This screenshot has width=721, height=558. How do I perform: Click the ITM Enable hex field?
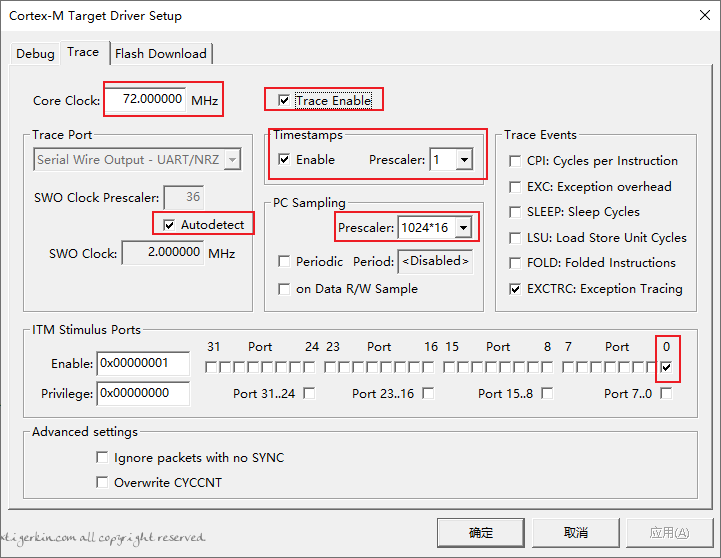pos(143,363)
